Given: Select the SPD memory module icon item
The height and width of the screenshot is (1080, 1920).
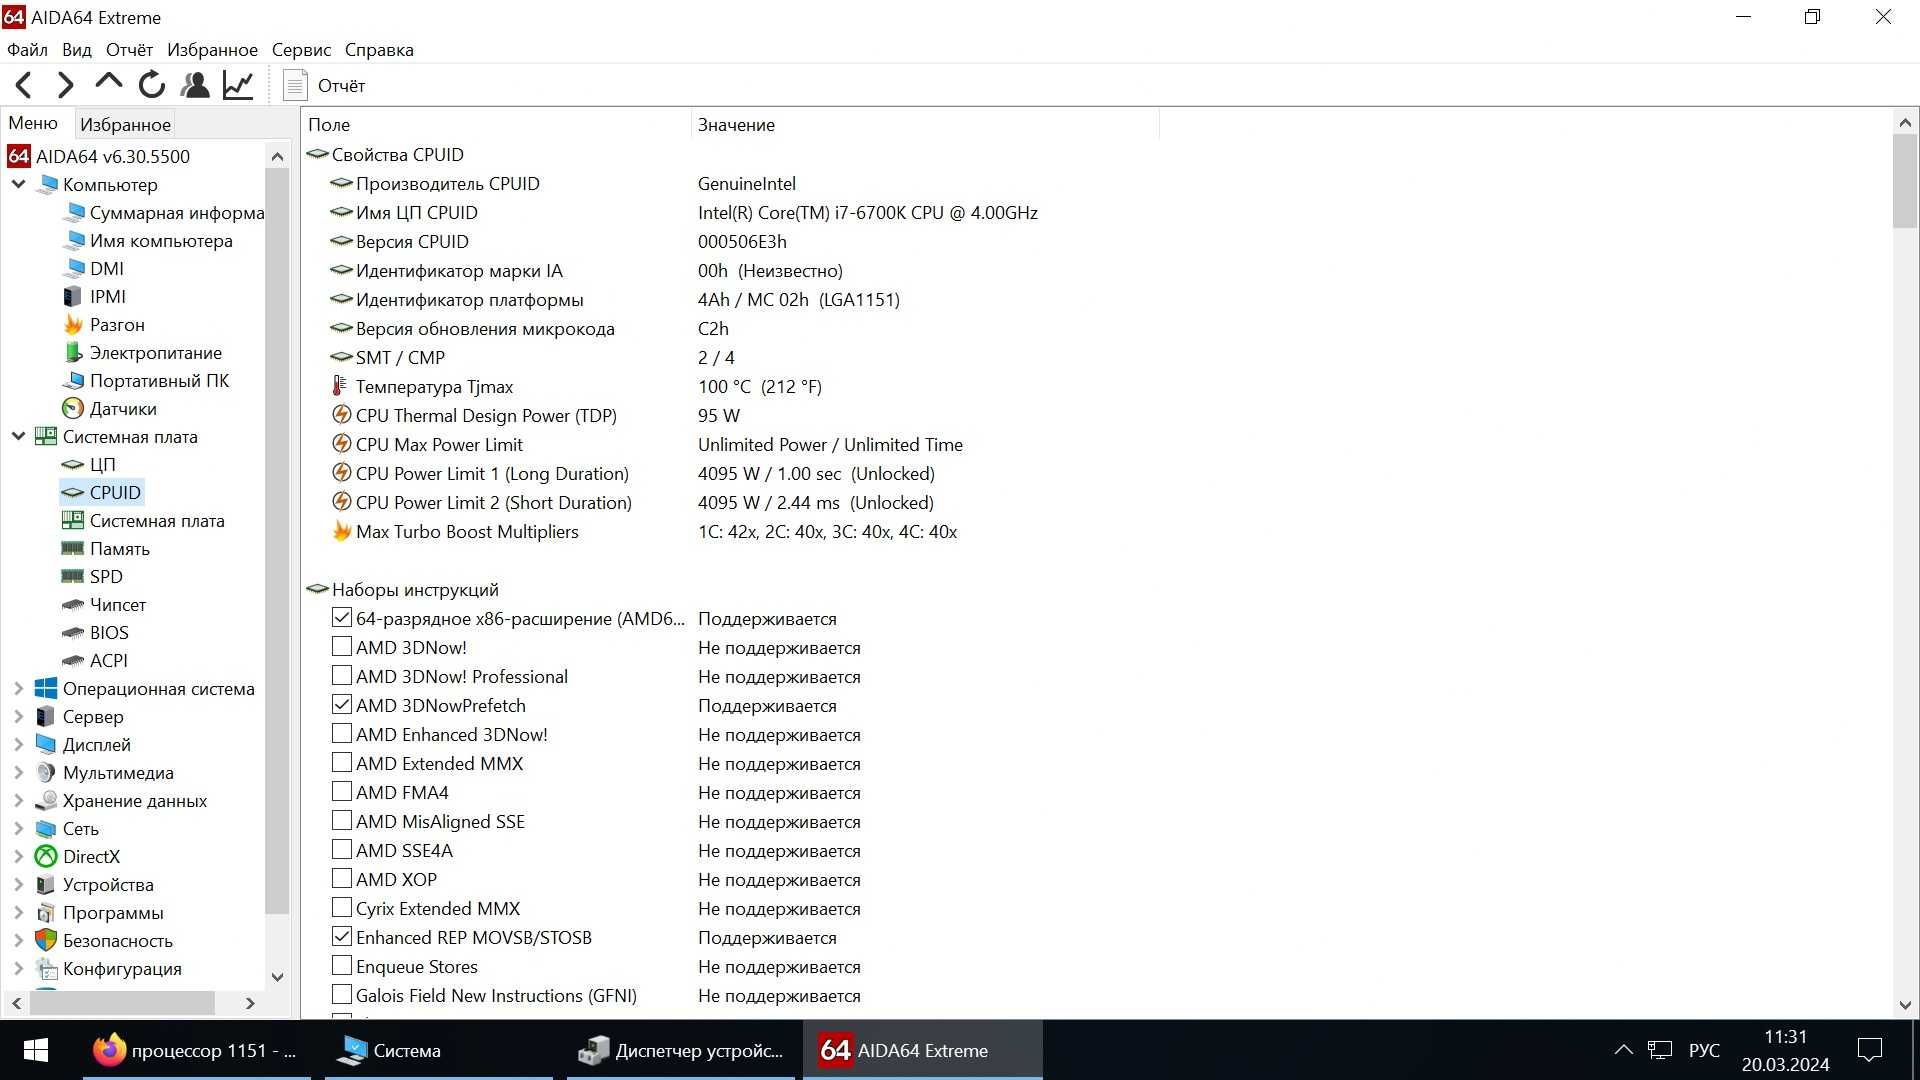Looking at the screenshot, I should pyautogui.click(x=73, y=576).
